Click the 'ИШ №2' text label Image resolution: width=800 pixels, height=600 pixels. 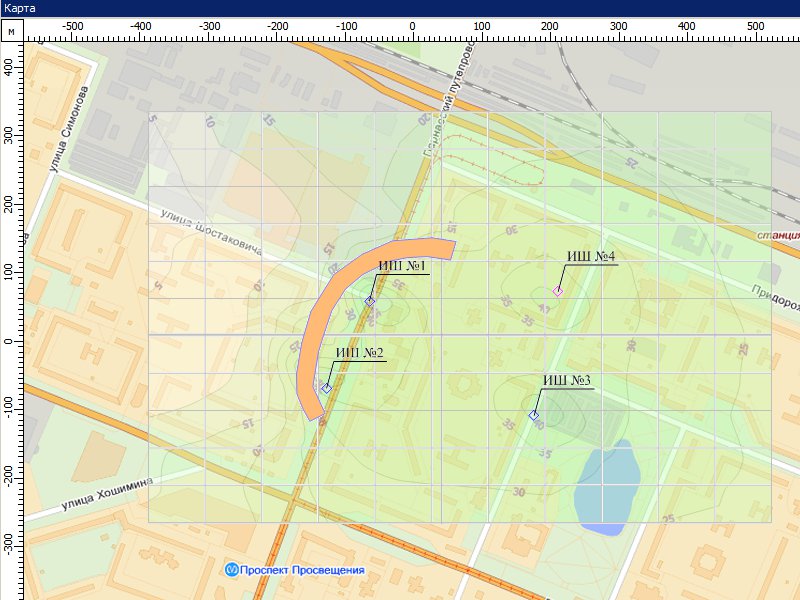359,352
